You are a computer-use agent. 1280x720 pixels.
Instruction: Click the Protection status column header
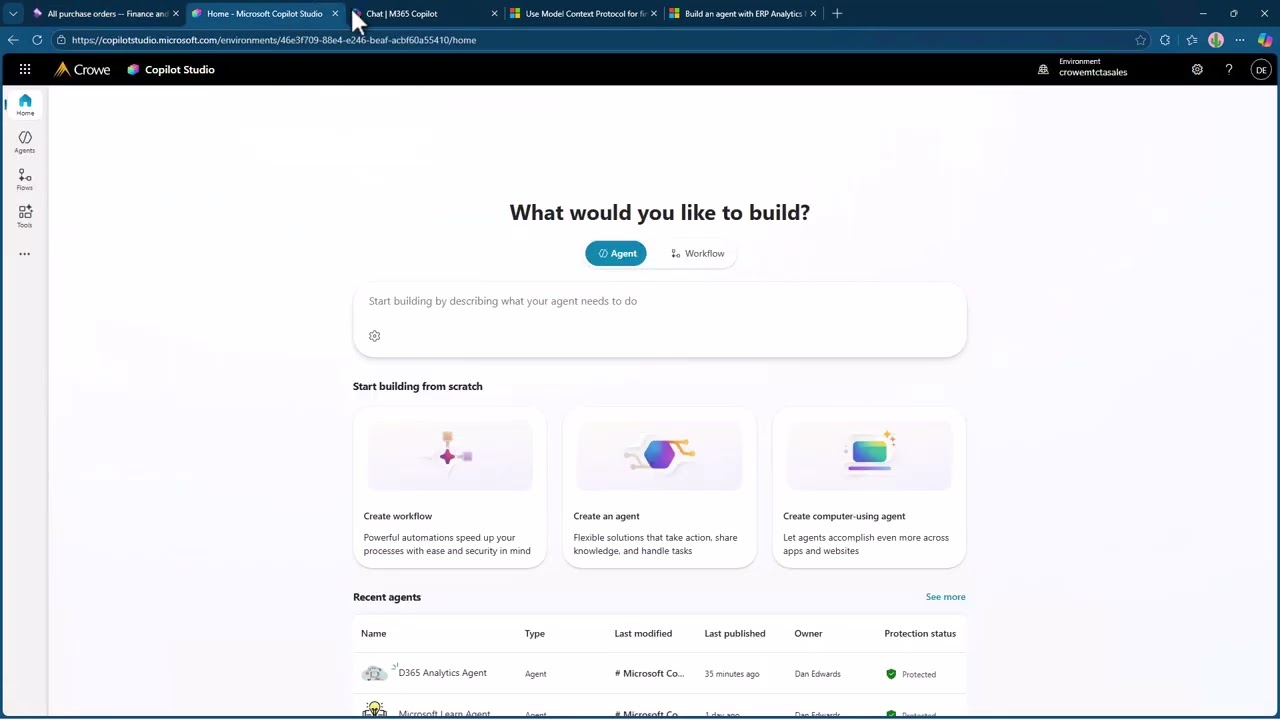[x=920, y=634]
